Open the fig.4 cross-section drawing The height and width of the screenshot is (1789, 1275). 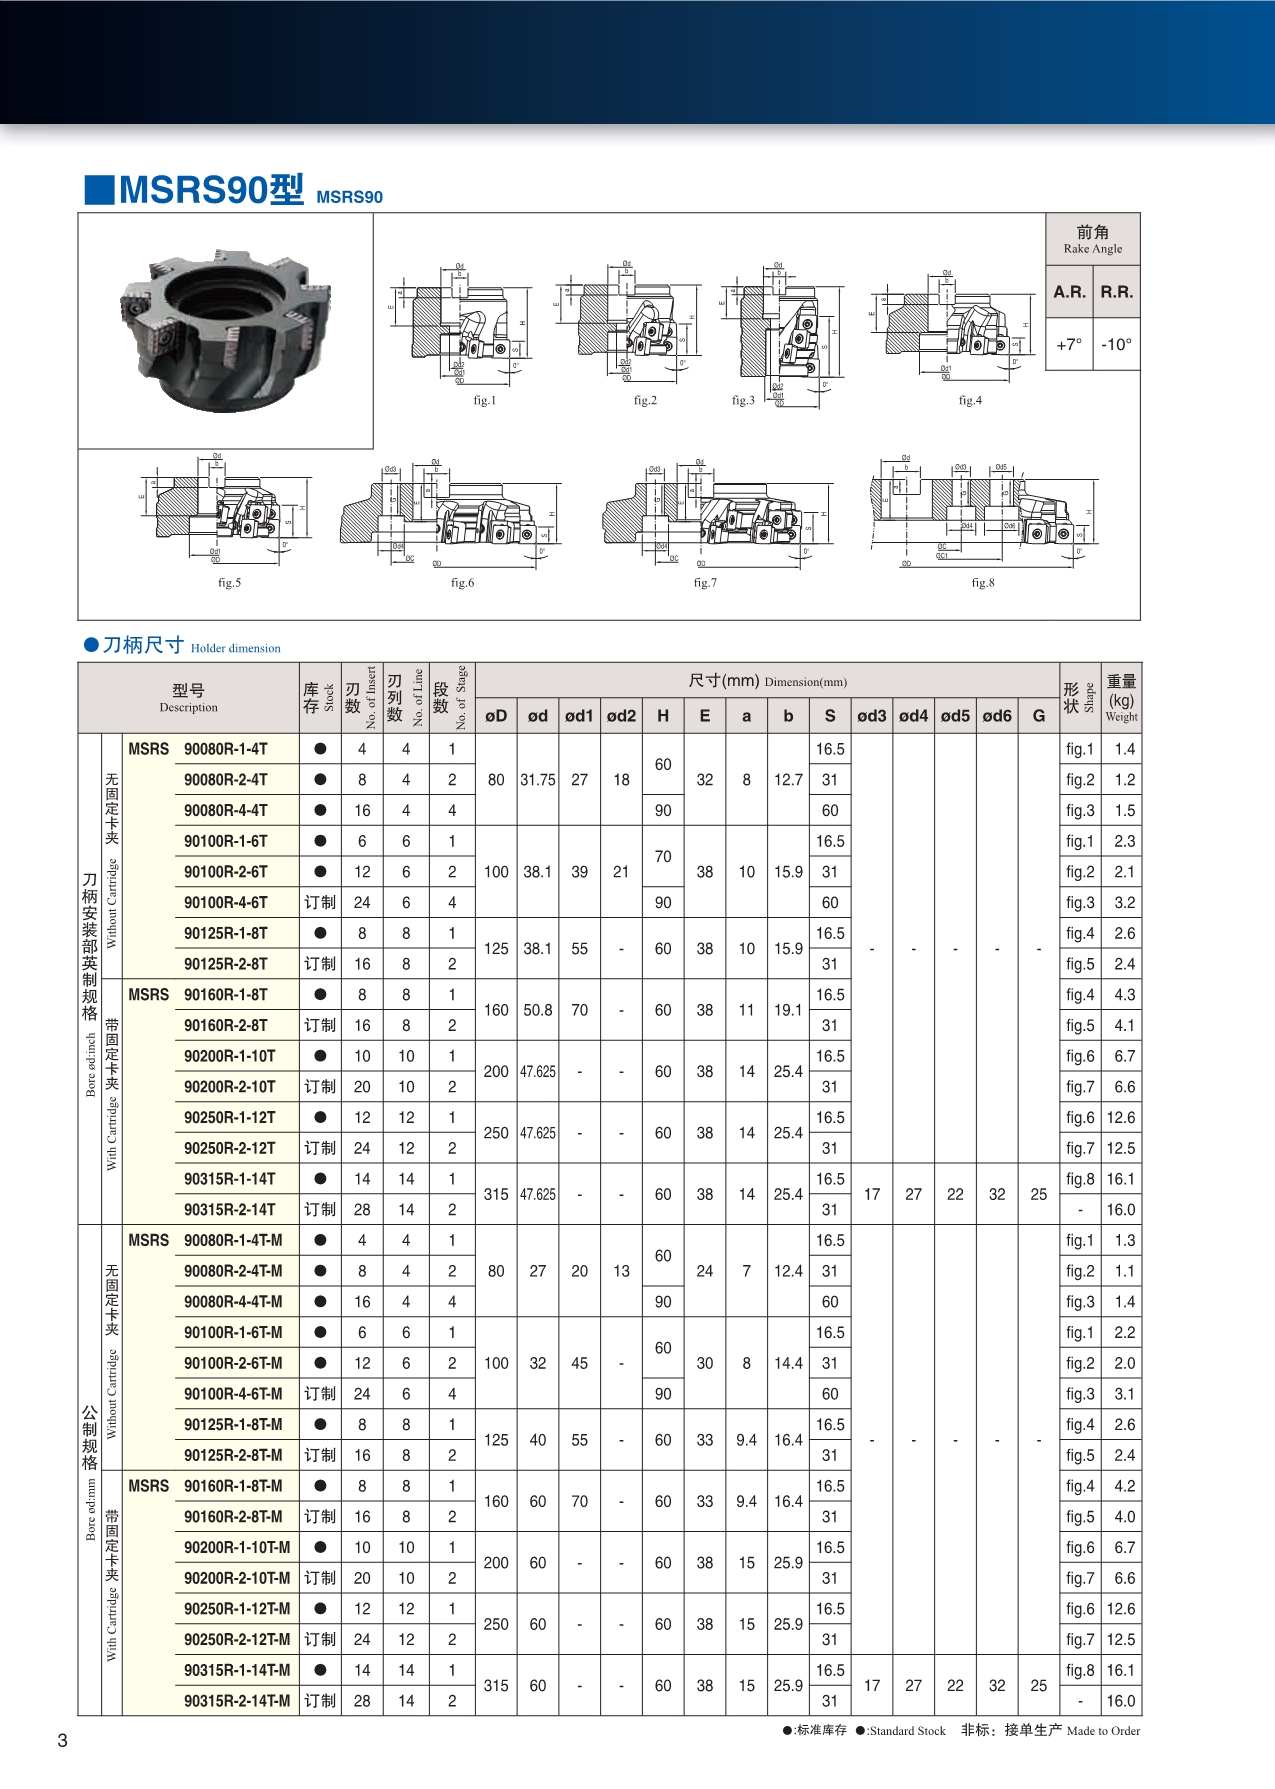point(954,324)
